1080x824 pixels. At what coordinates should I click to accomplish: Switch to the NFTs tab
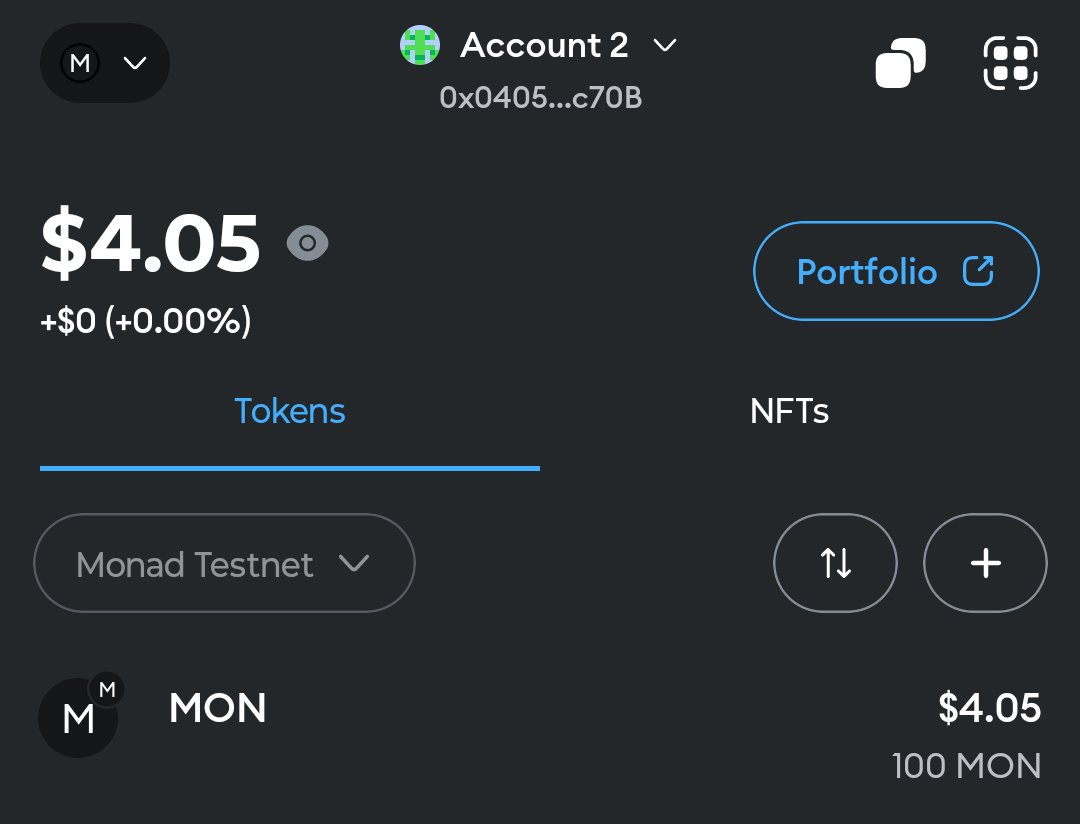[x=789, y=411]
